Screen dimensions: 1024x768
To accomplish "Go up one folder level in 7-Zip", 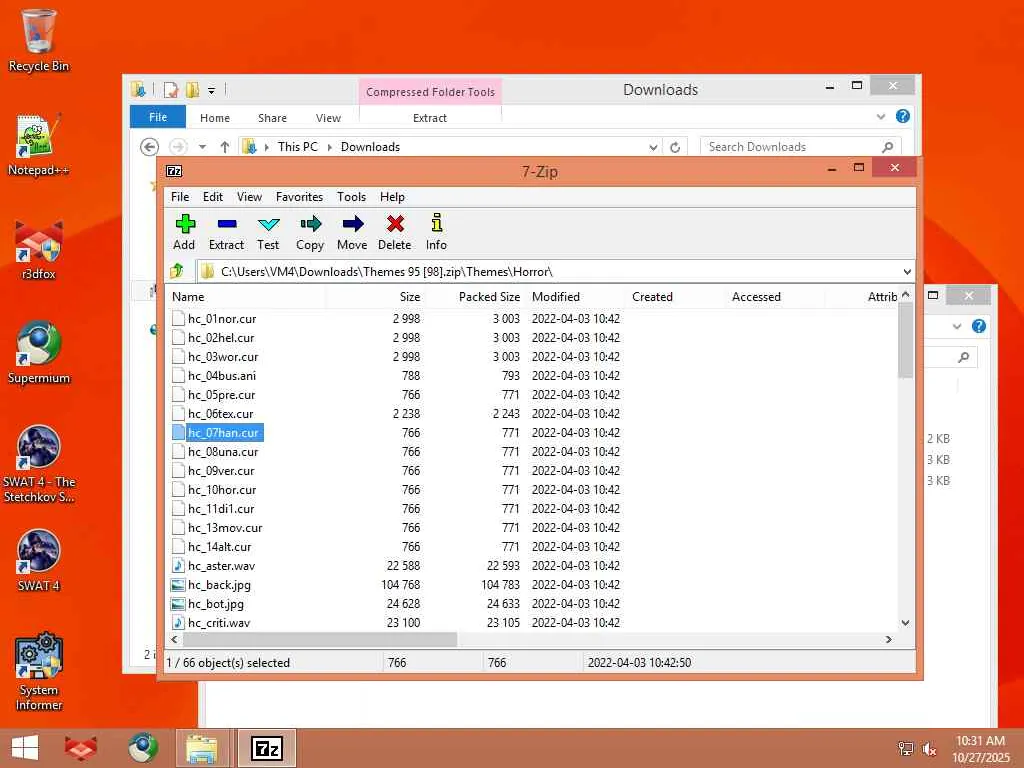I will 177,270.
